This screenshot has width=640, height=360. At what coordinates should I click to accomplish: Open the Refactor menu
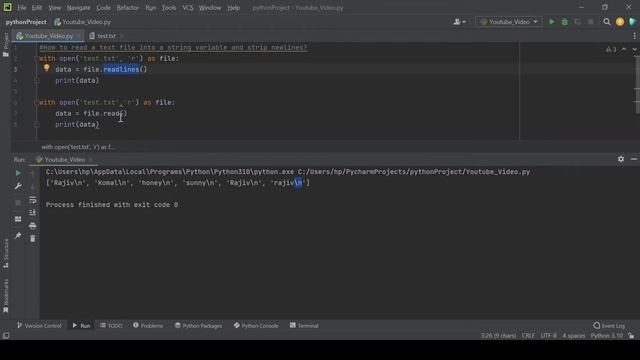click(128, 8)
